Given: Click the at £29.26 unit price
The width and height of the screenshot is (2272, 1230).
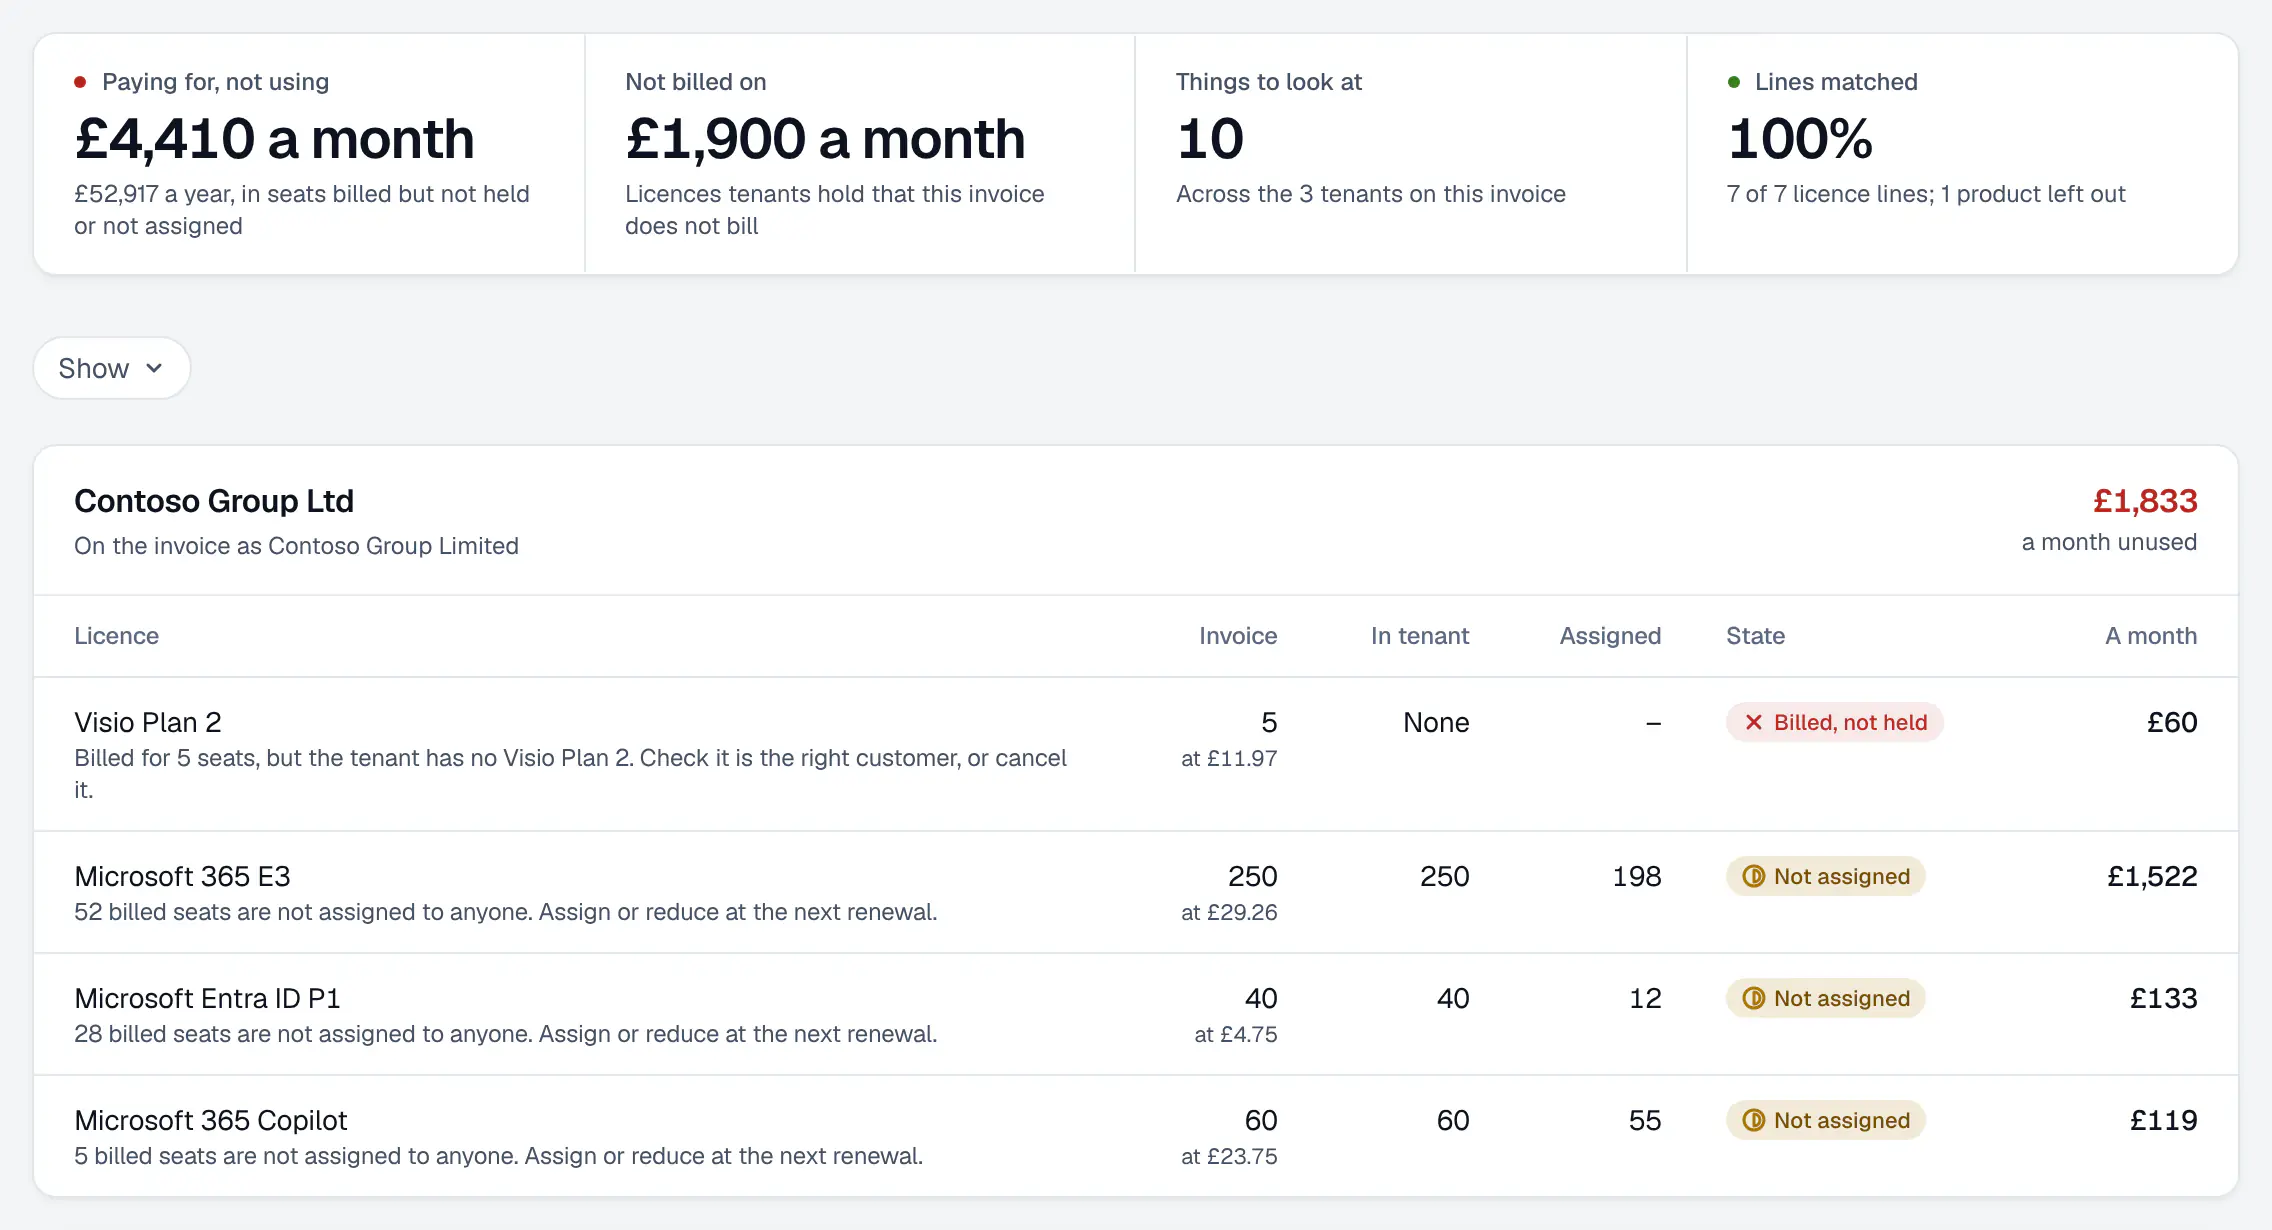Looking at the screenshot, I should [1229, 912].
